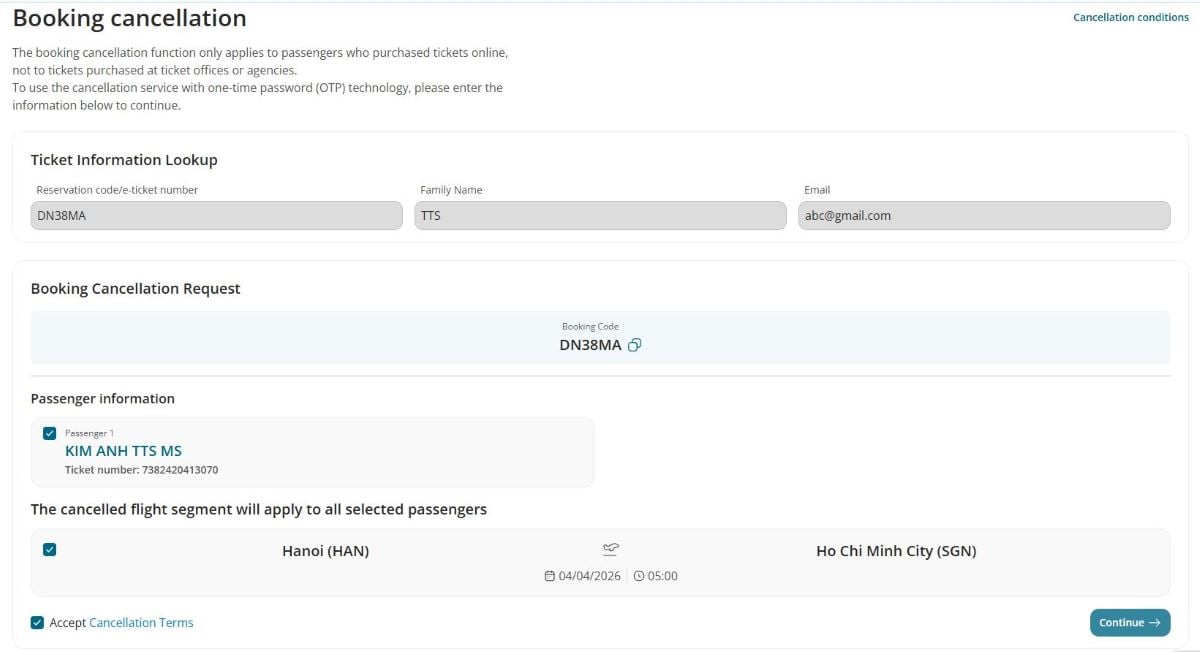1200x652 pixels.
Task: Click the Email field
Action: click(984, 215)
